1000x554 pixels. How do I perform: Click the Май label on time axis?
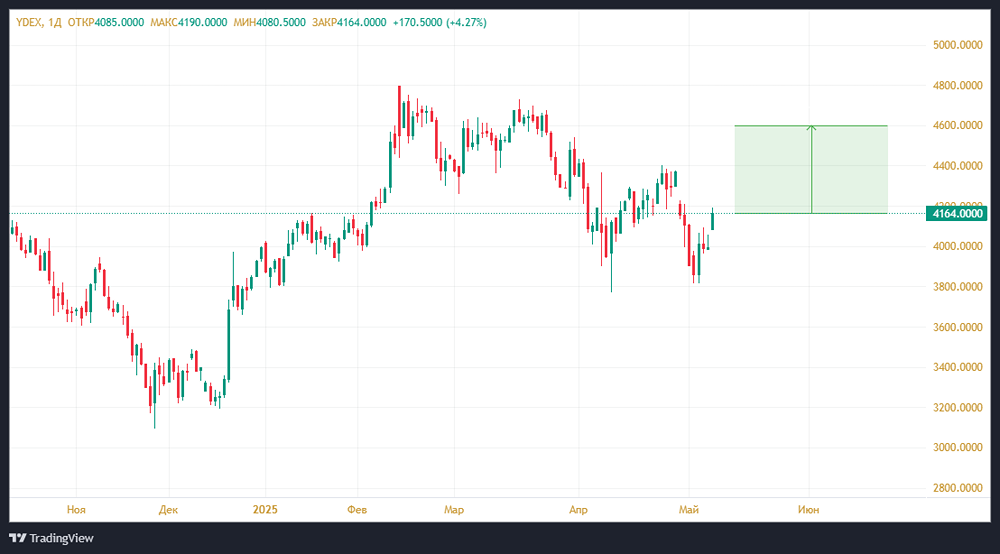(690, 509)
